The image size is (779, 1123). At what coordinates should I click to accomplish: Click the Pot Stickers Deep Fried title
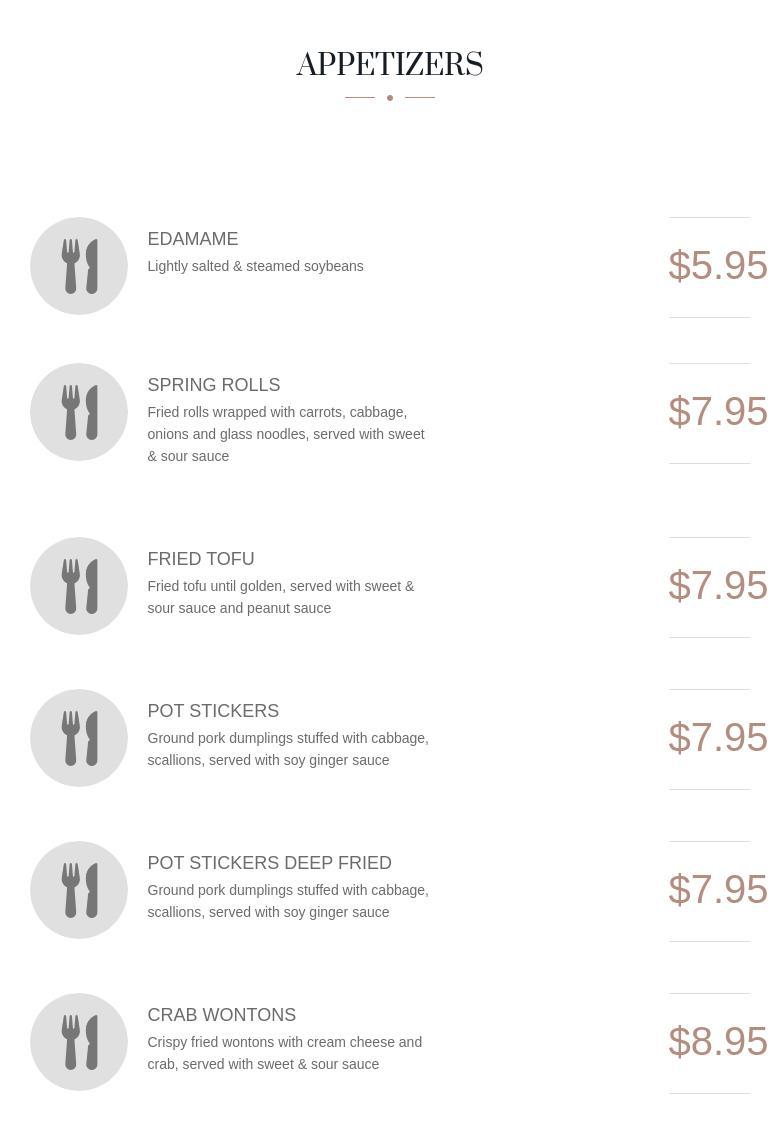point(269,863)
